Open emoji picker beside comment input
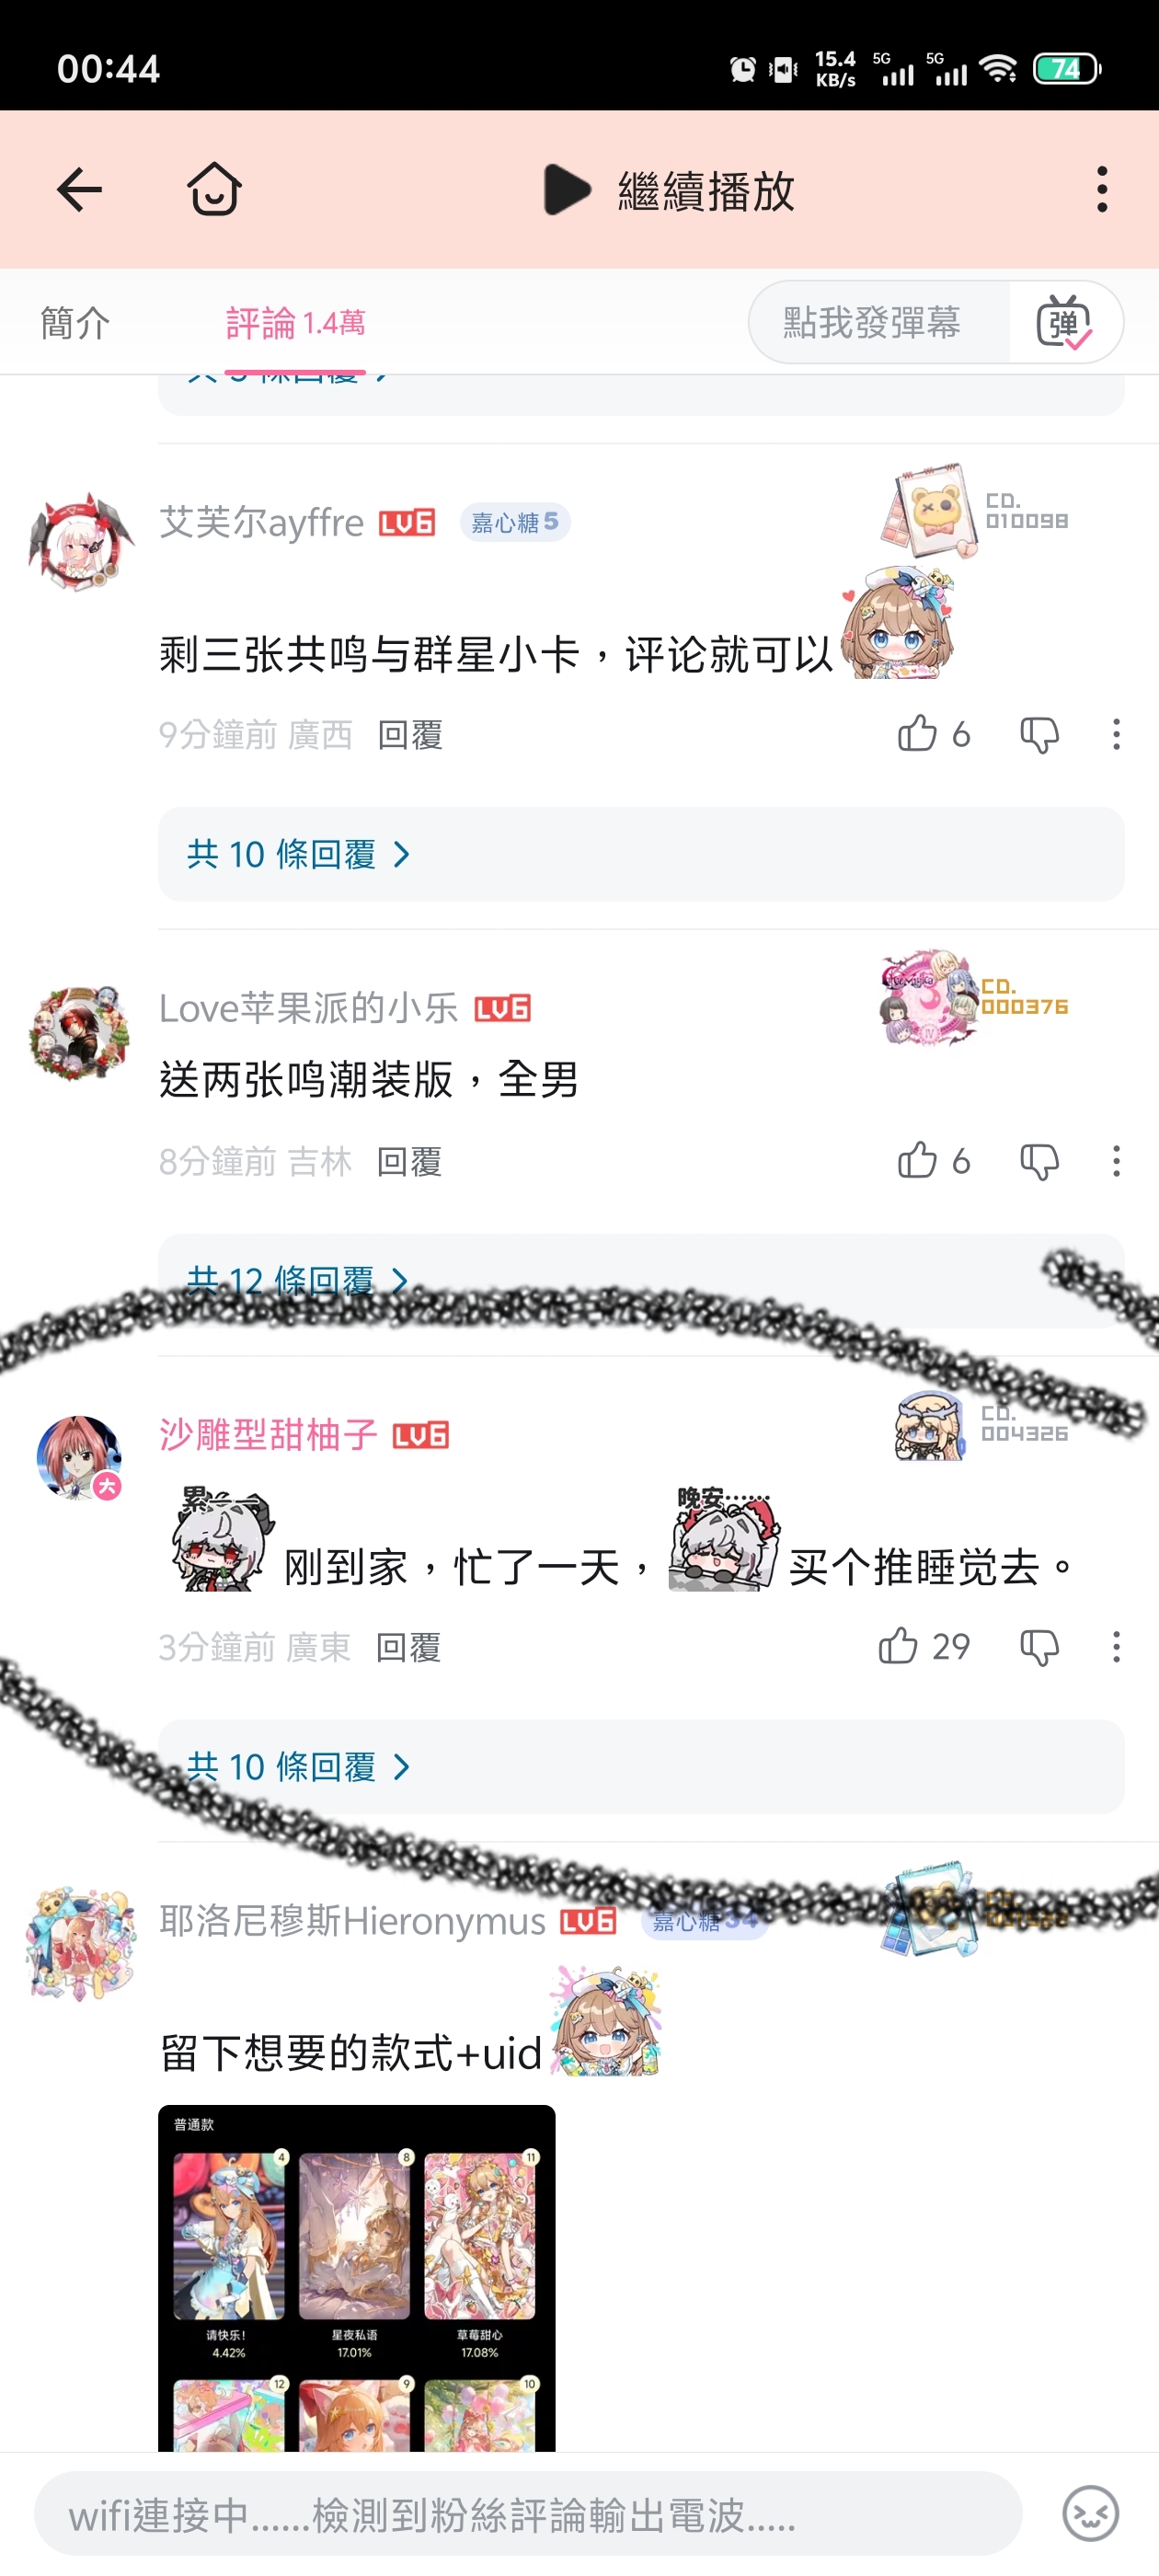Image resolution: width=1159 pixels, height=2576 pixels. (1090, 2513)
